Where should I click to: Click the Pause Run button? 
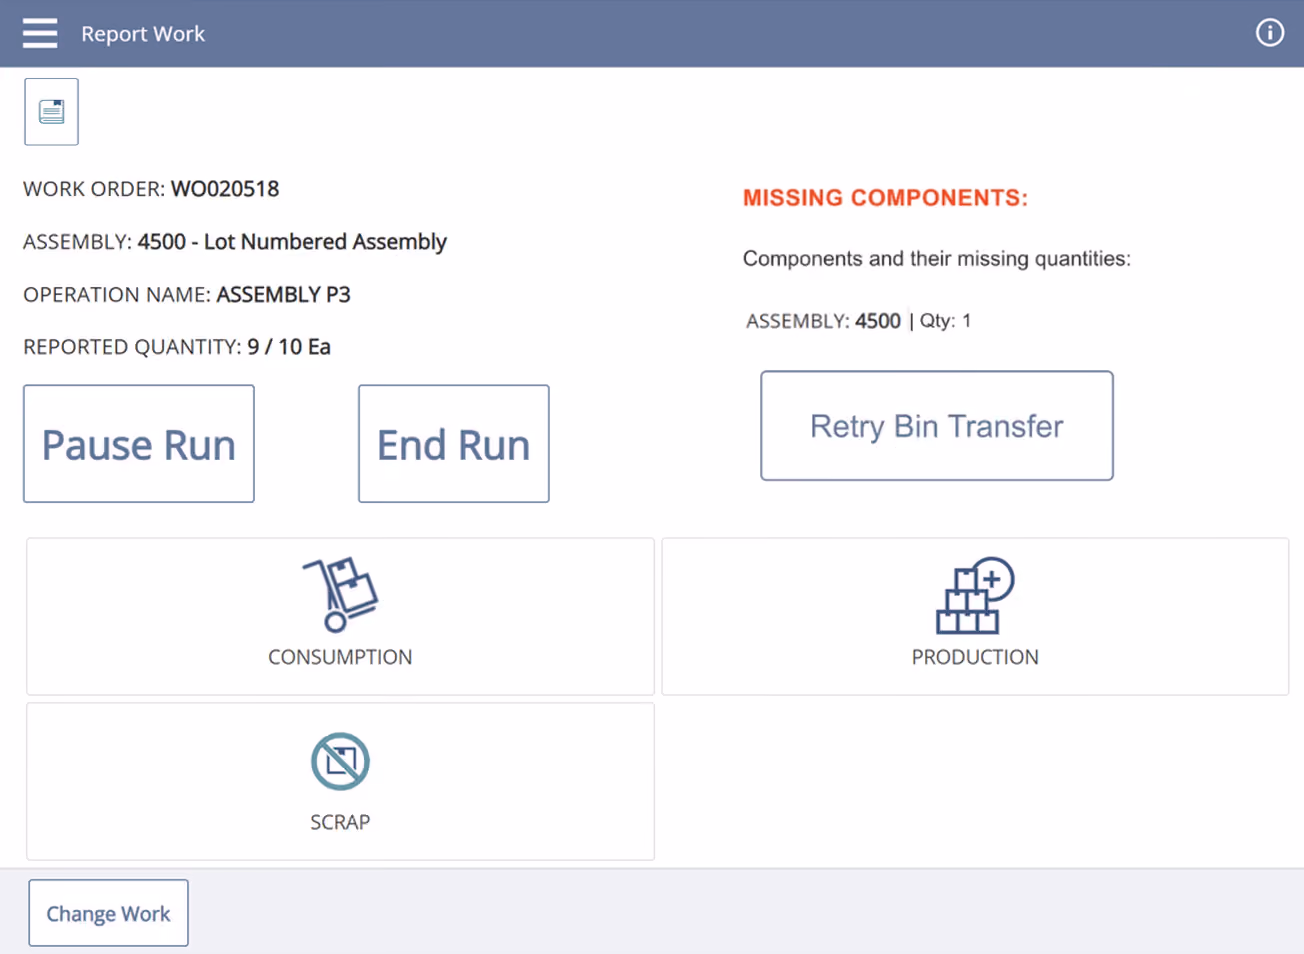point(139,444)
